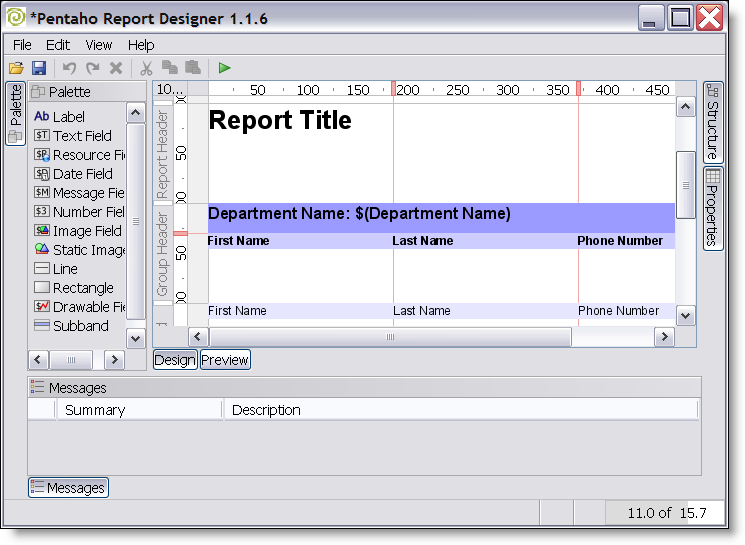
Task: Select the Message Field icon in the Palette
Action: pyautogui.click(x=42, y=192)
